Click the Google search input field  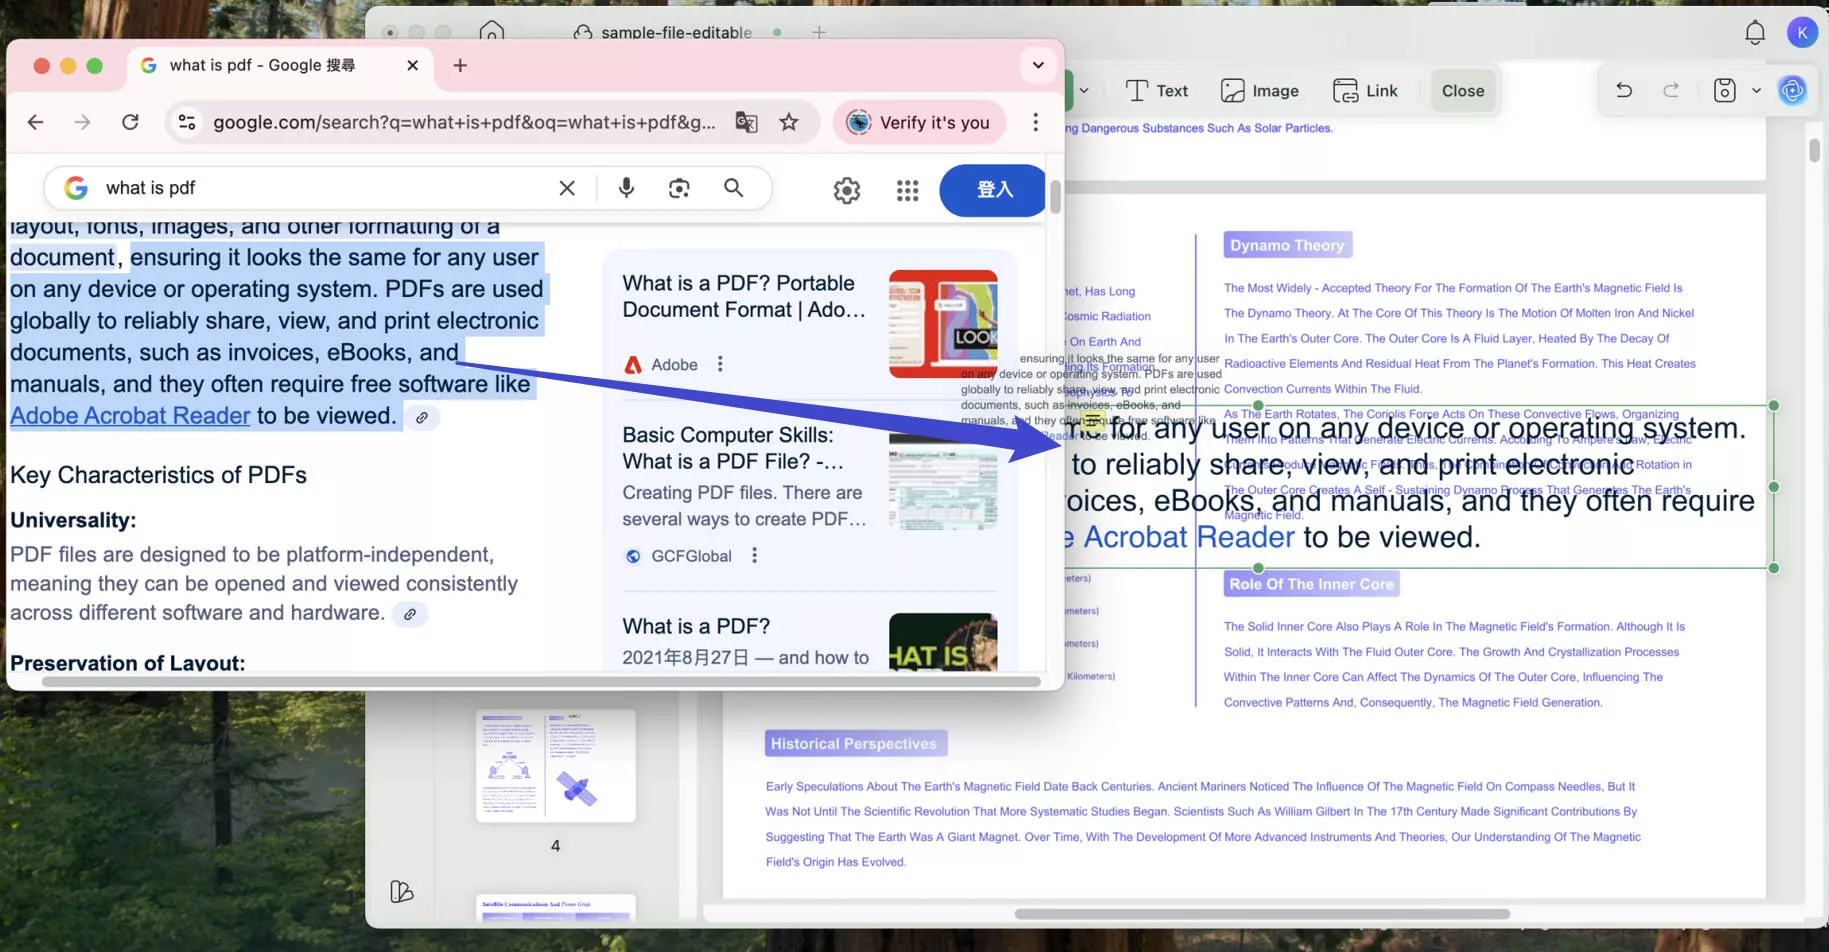(325, 188)
